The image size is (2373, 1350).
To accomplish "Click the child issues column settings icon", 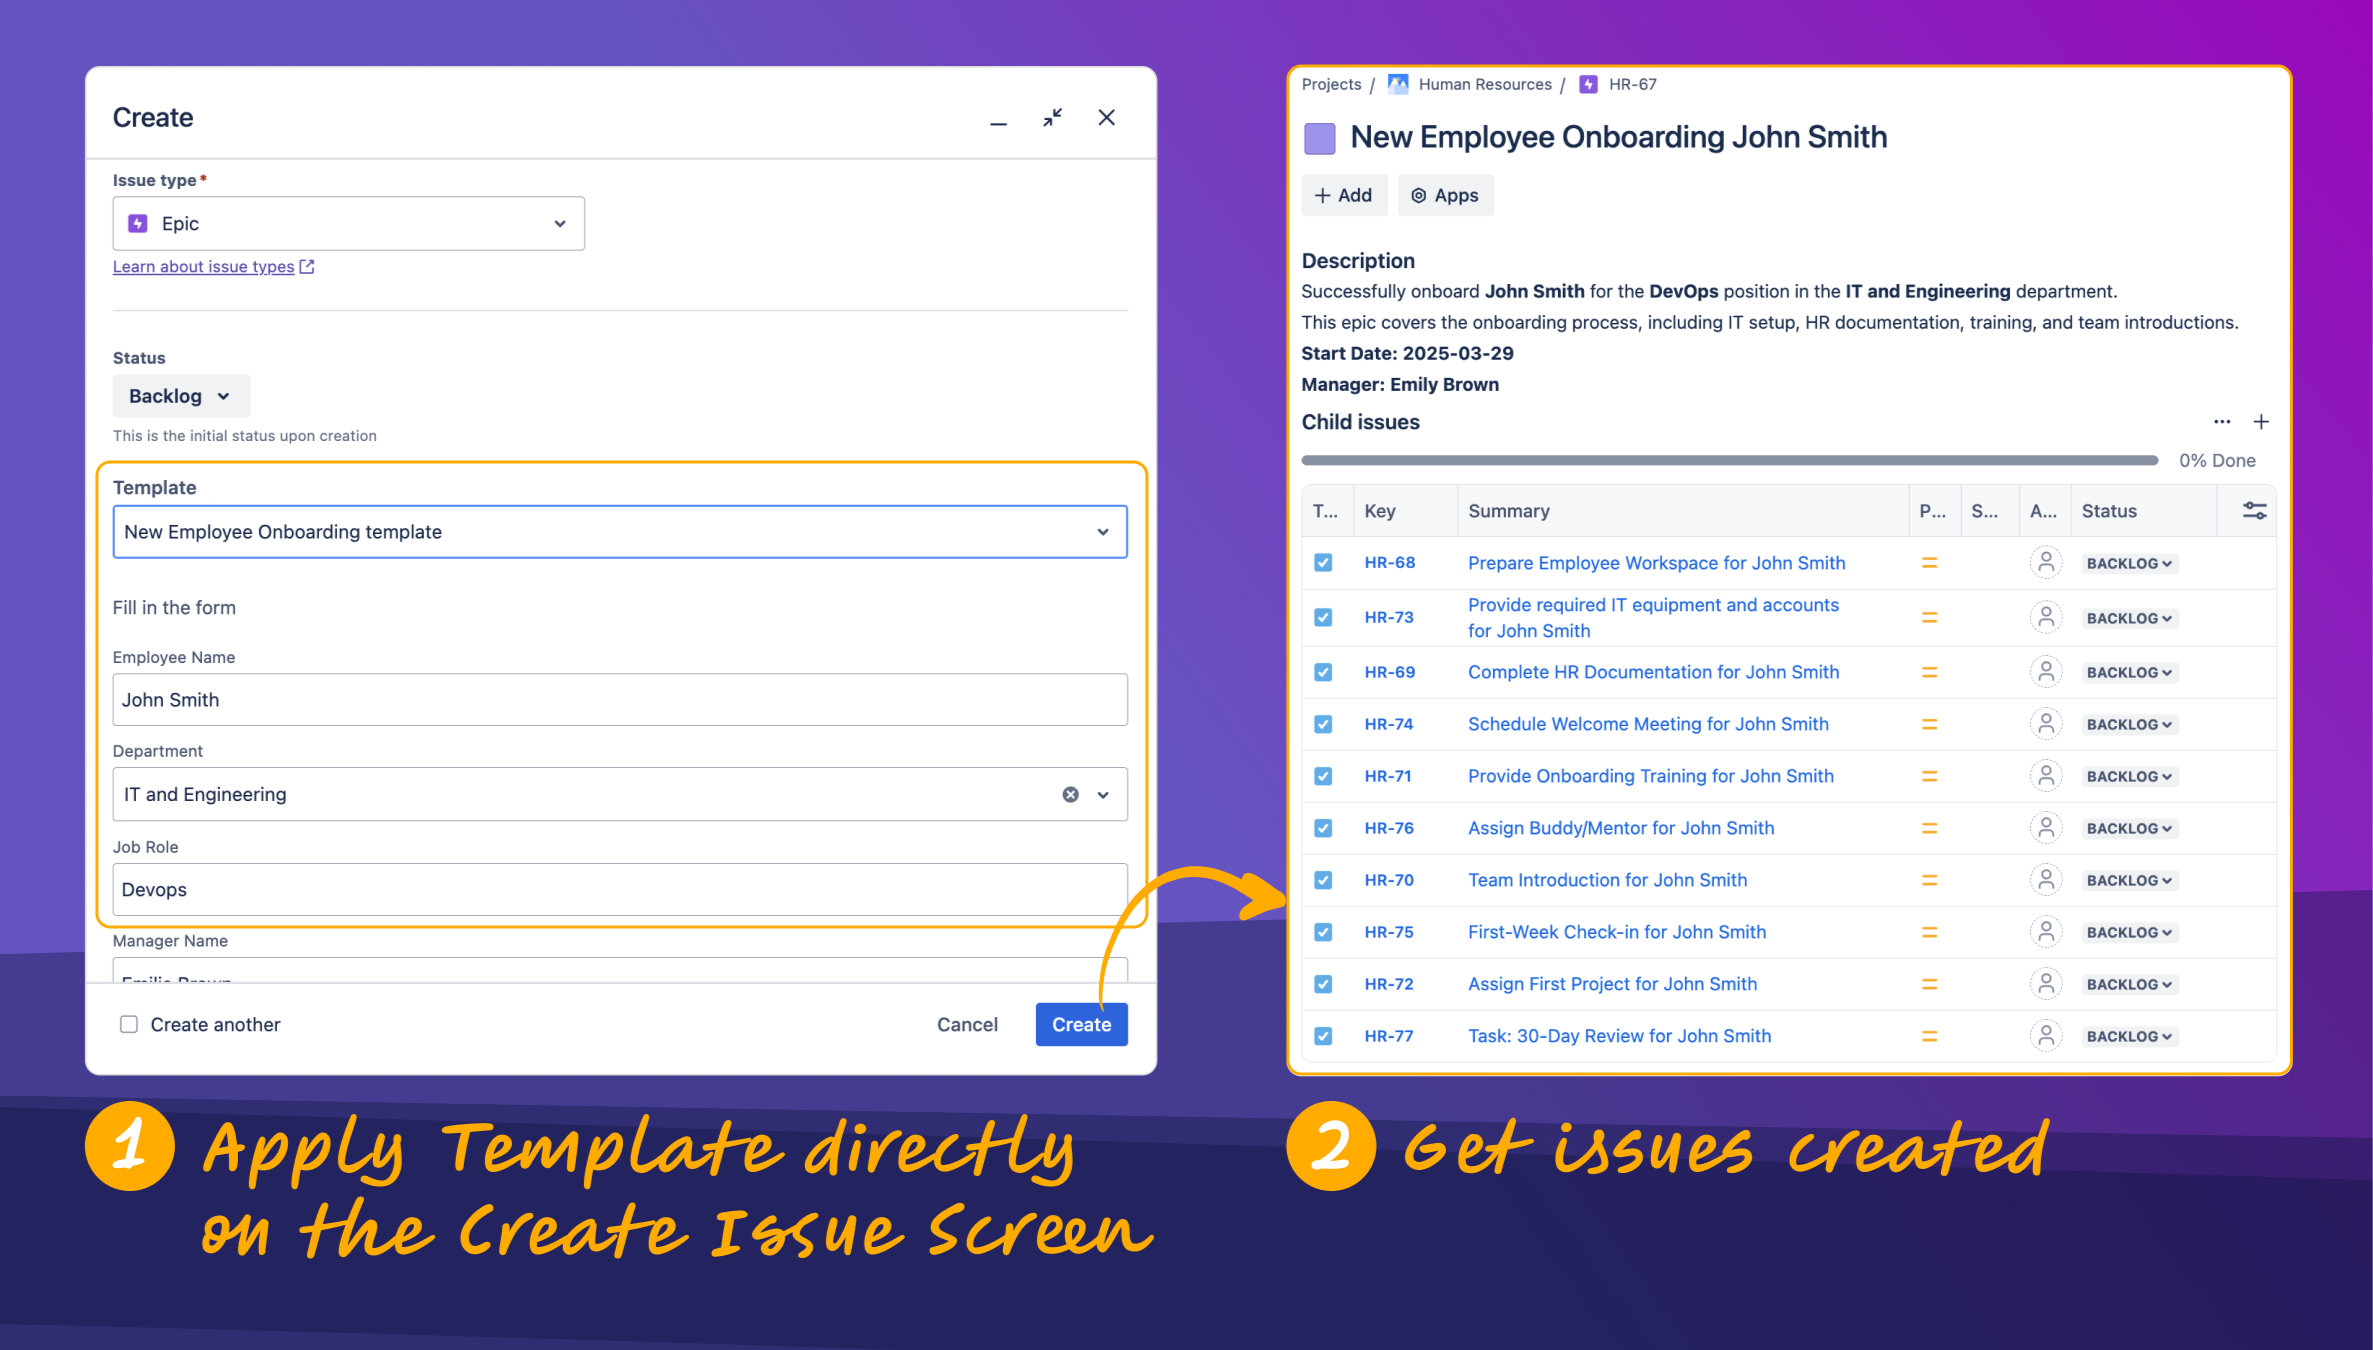I will [x=2254, y=511].
